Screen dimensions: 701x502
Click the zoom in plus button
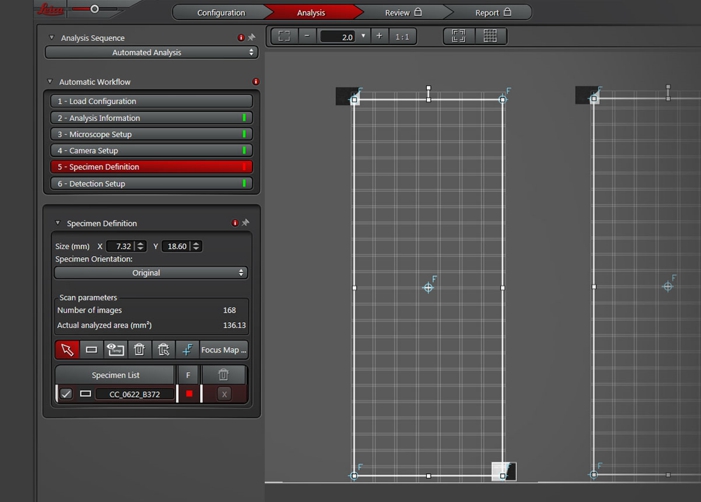[379, 36]
